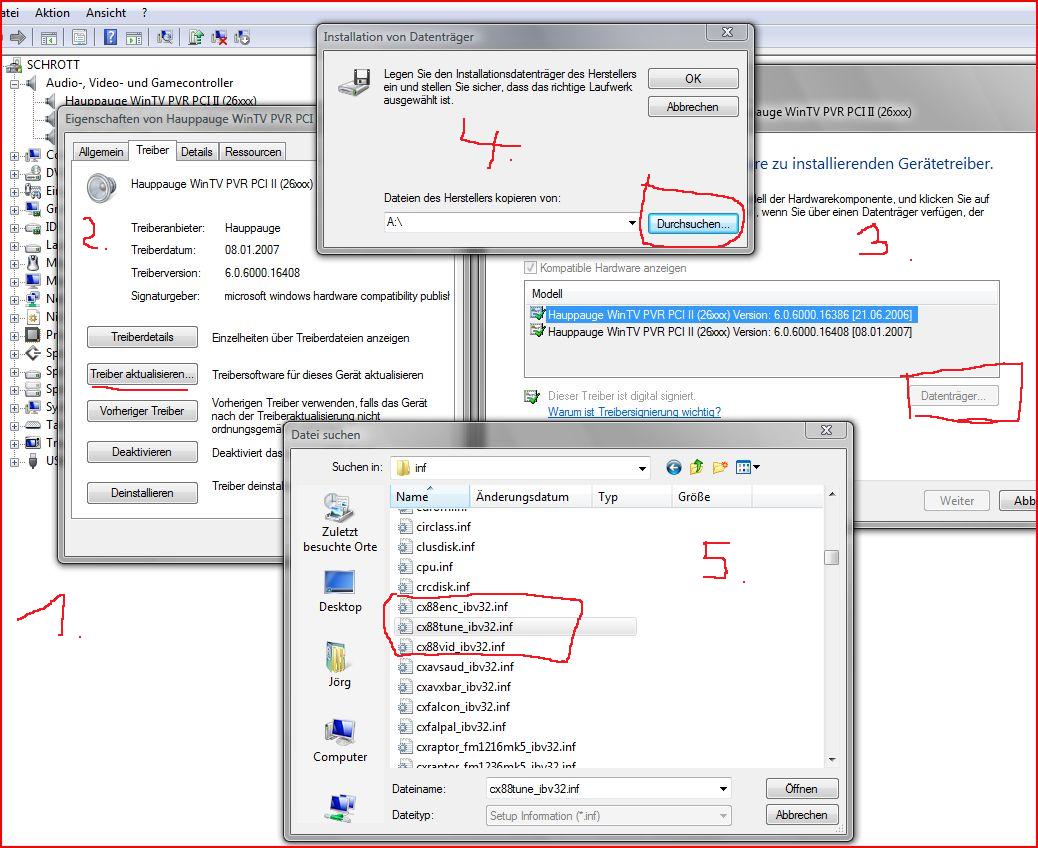Click Abbrechen in Installation von Datenträger dialog
This screenshot has height=848, width=1038.
(693, 107)
